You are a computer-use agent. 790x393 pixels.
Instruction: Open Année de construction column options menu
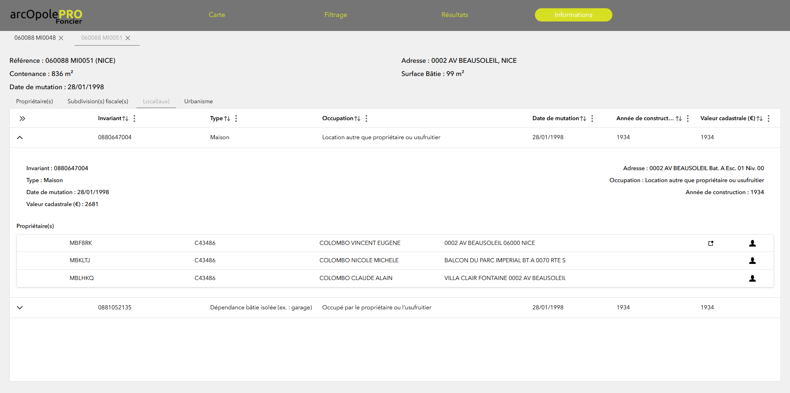tap(688, 118)
